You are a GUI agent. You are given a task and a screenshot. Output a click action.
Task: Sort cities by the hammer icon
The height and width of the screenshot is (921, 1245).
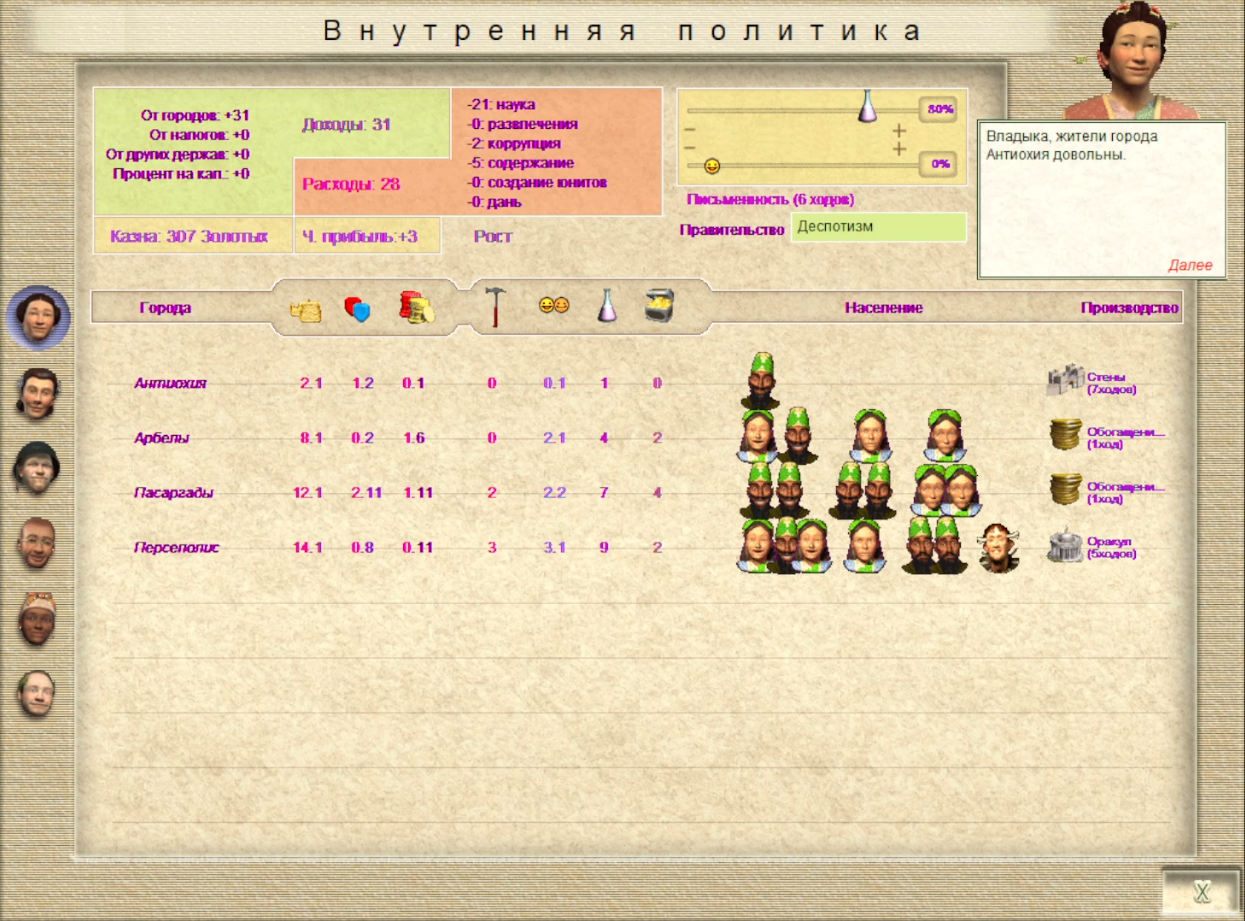click(494, 307)
